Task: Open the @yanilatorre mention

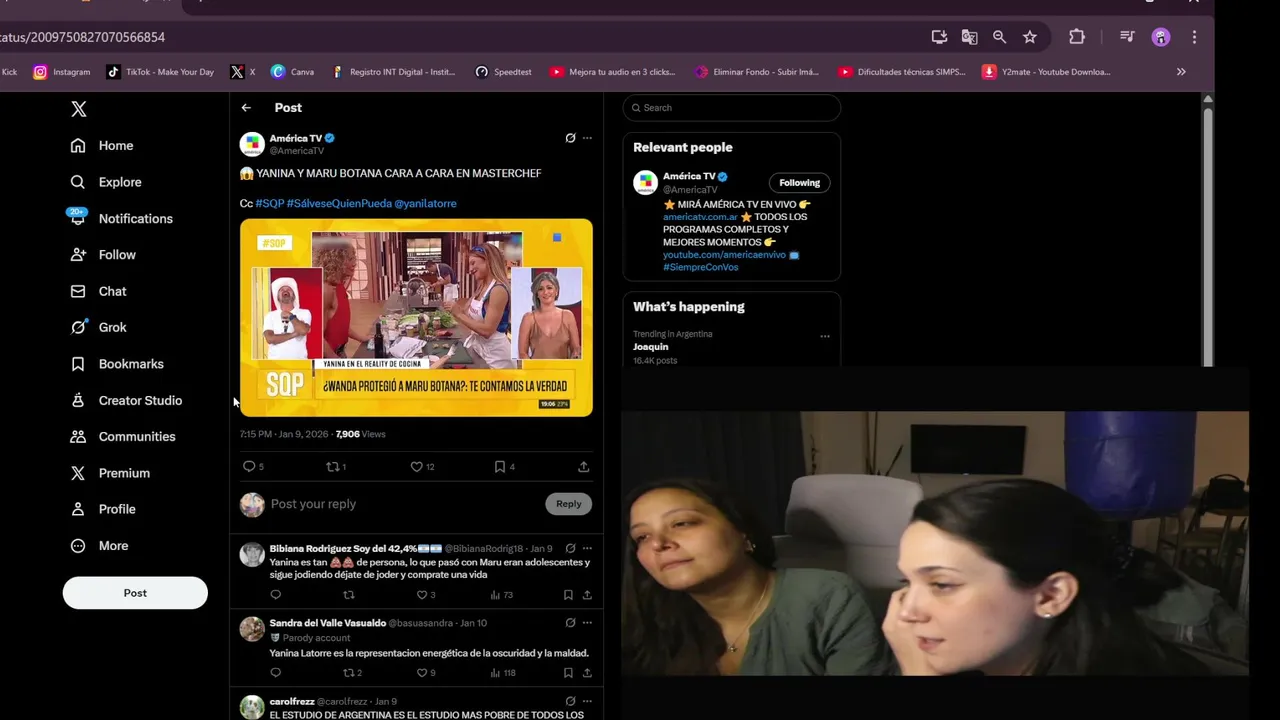Action: click(x=425, y=203)
